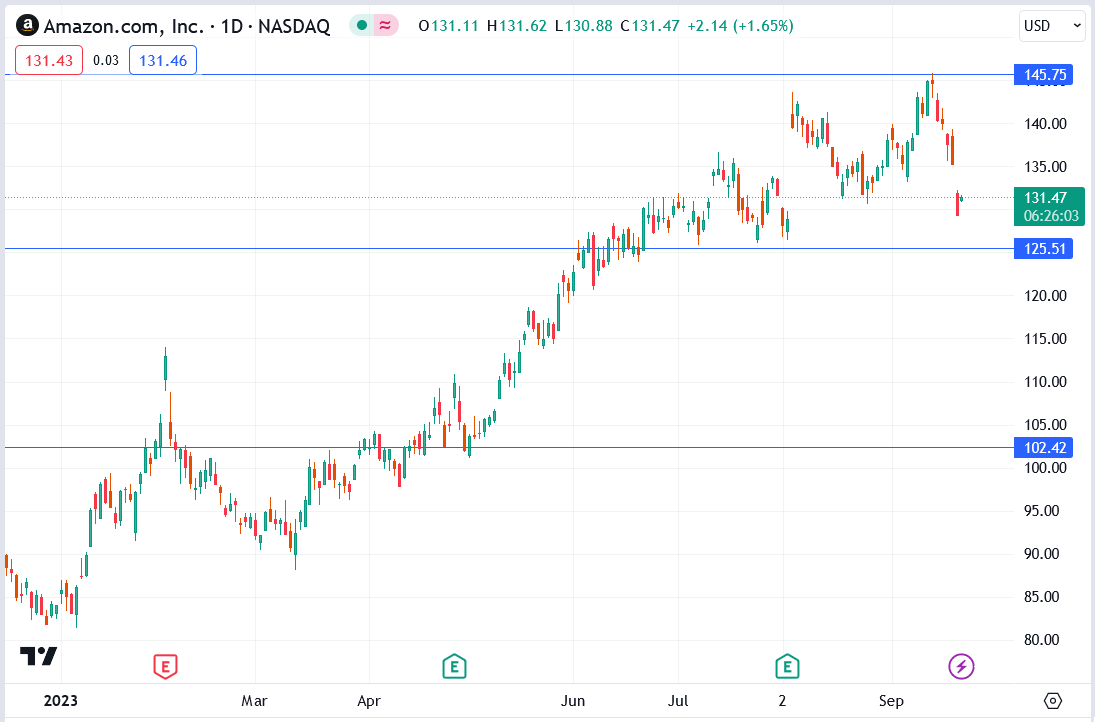Click the 06:26:03 countdown timer
1095x722 pixels.
coord(1051,216)
